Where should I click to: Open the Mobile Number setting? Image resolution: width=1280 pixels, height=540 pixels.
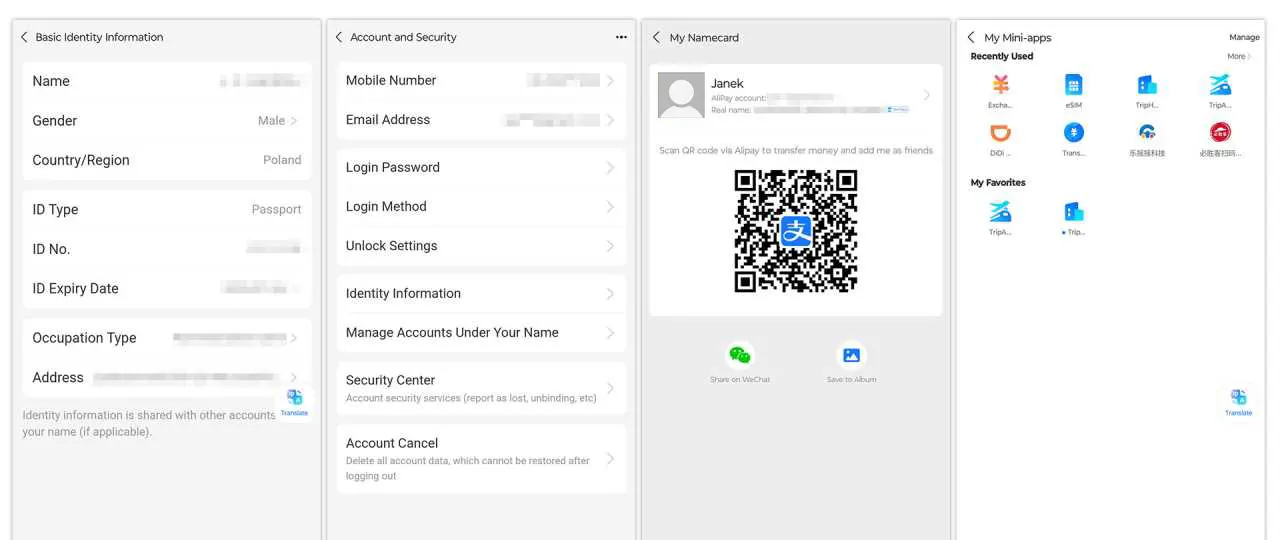tap(481, 80)
